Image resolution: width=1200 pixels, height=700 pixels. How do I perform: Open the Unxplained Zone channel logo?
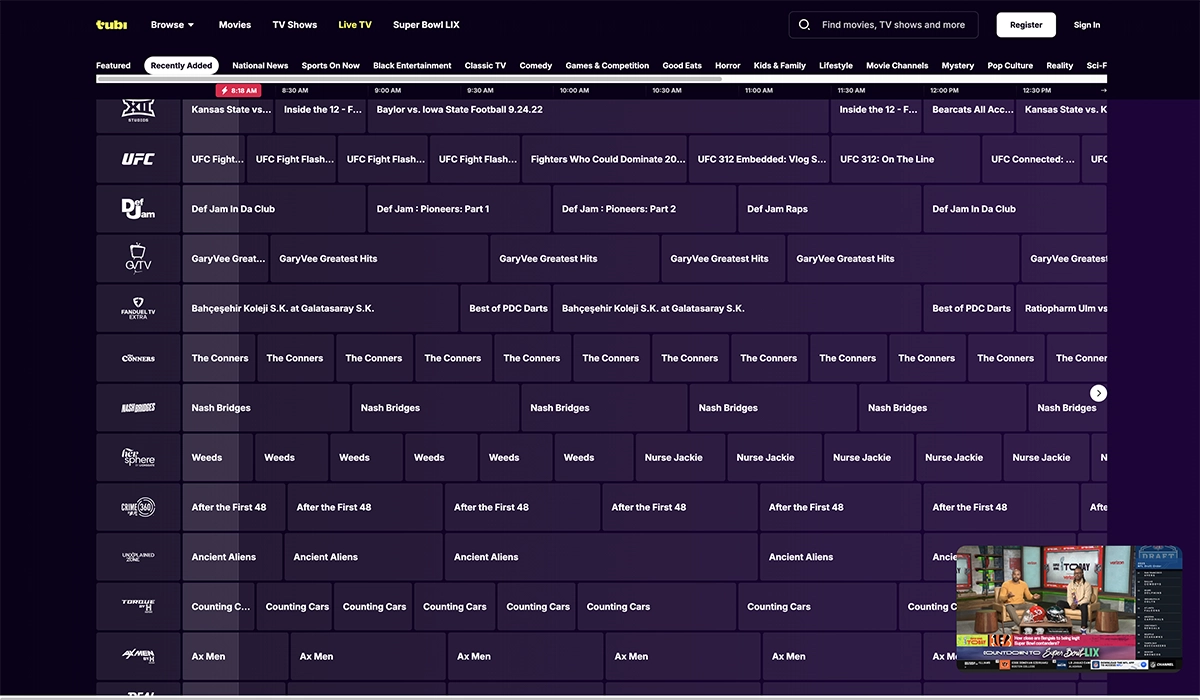point(138,557)
